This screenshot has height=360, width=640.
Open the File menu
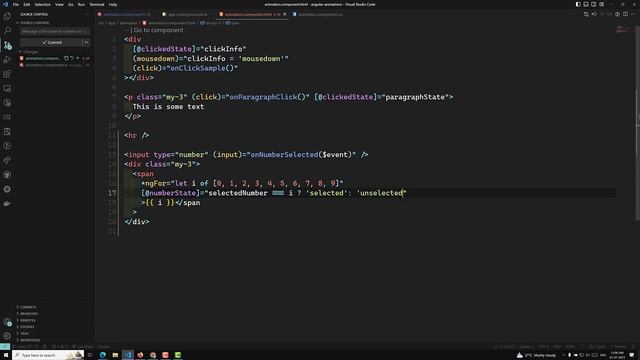pos(16,4)
